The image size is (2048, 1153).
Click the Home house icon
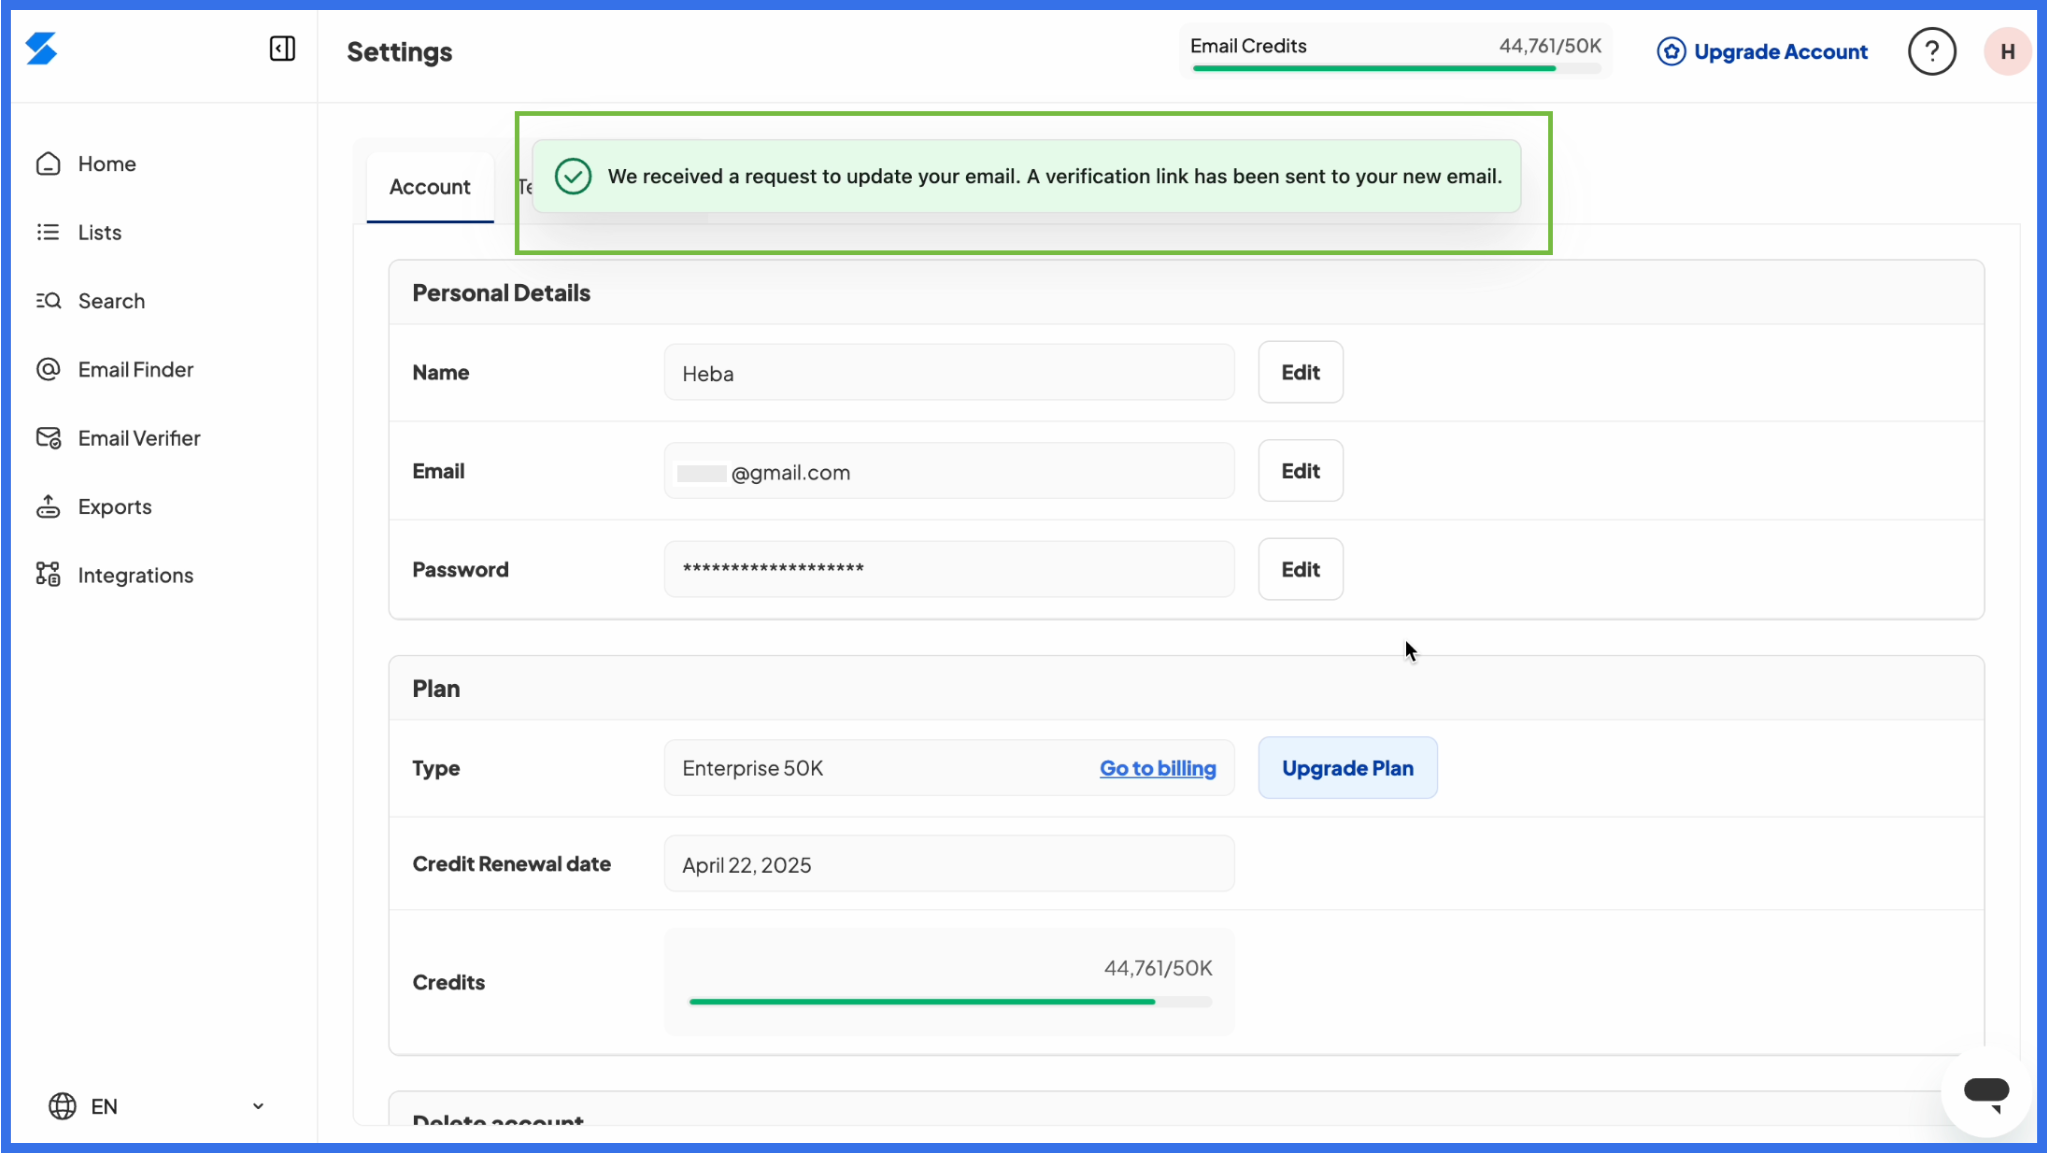pos(48,164)
